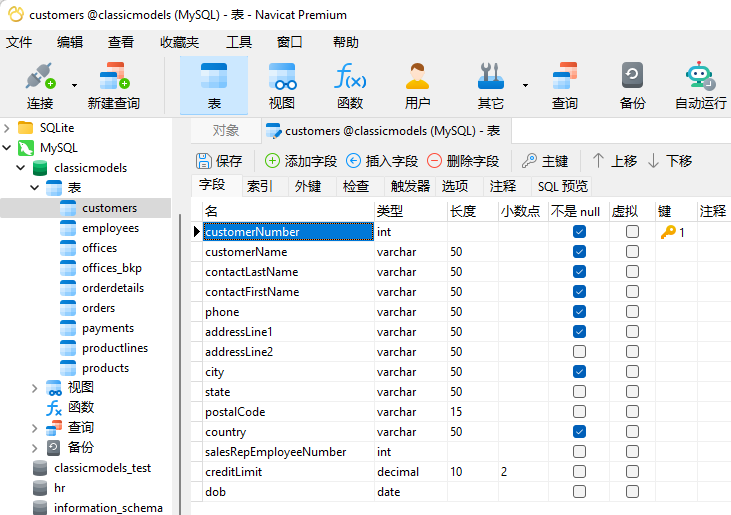
Task: Select the hr database
Action: (x=59, y=488)
